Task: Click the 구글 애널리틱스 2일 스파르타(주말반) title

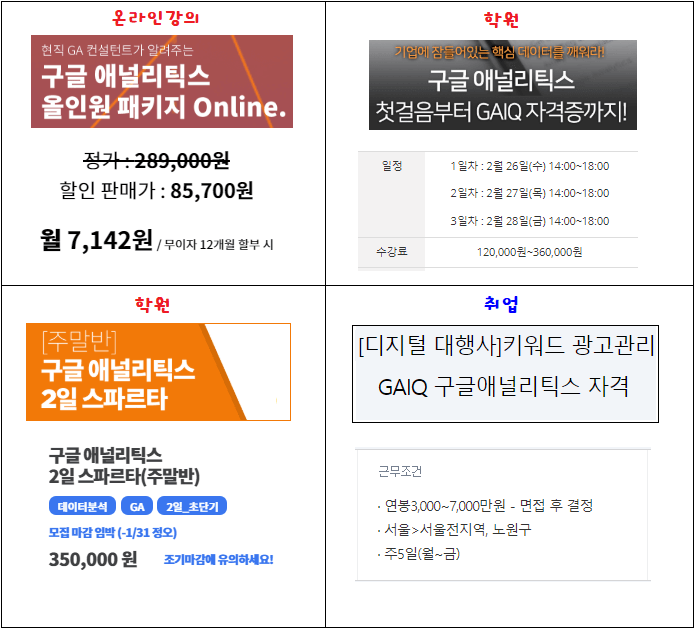Action: [125, 466]
